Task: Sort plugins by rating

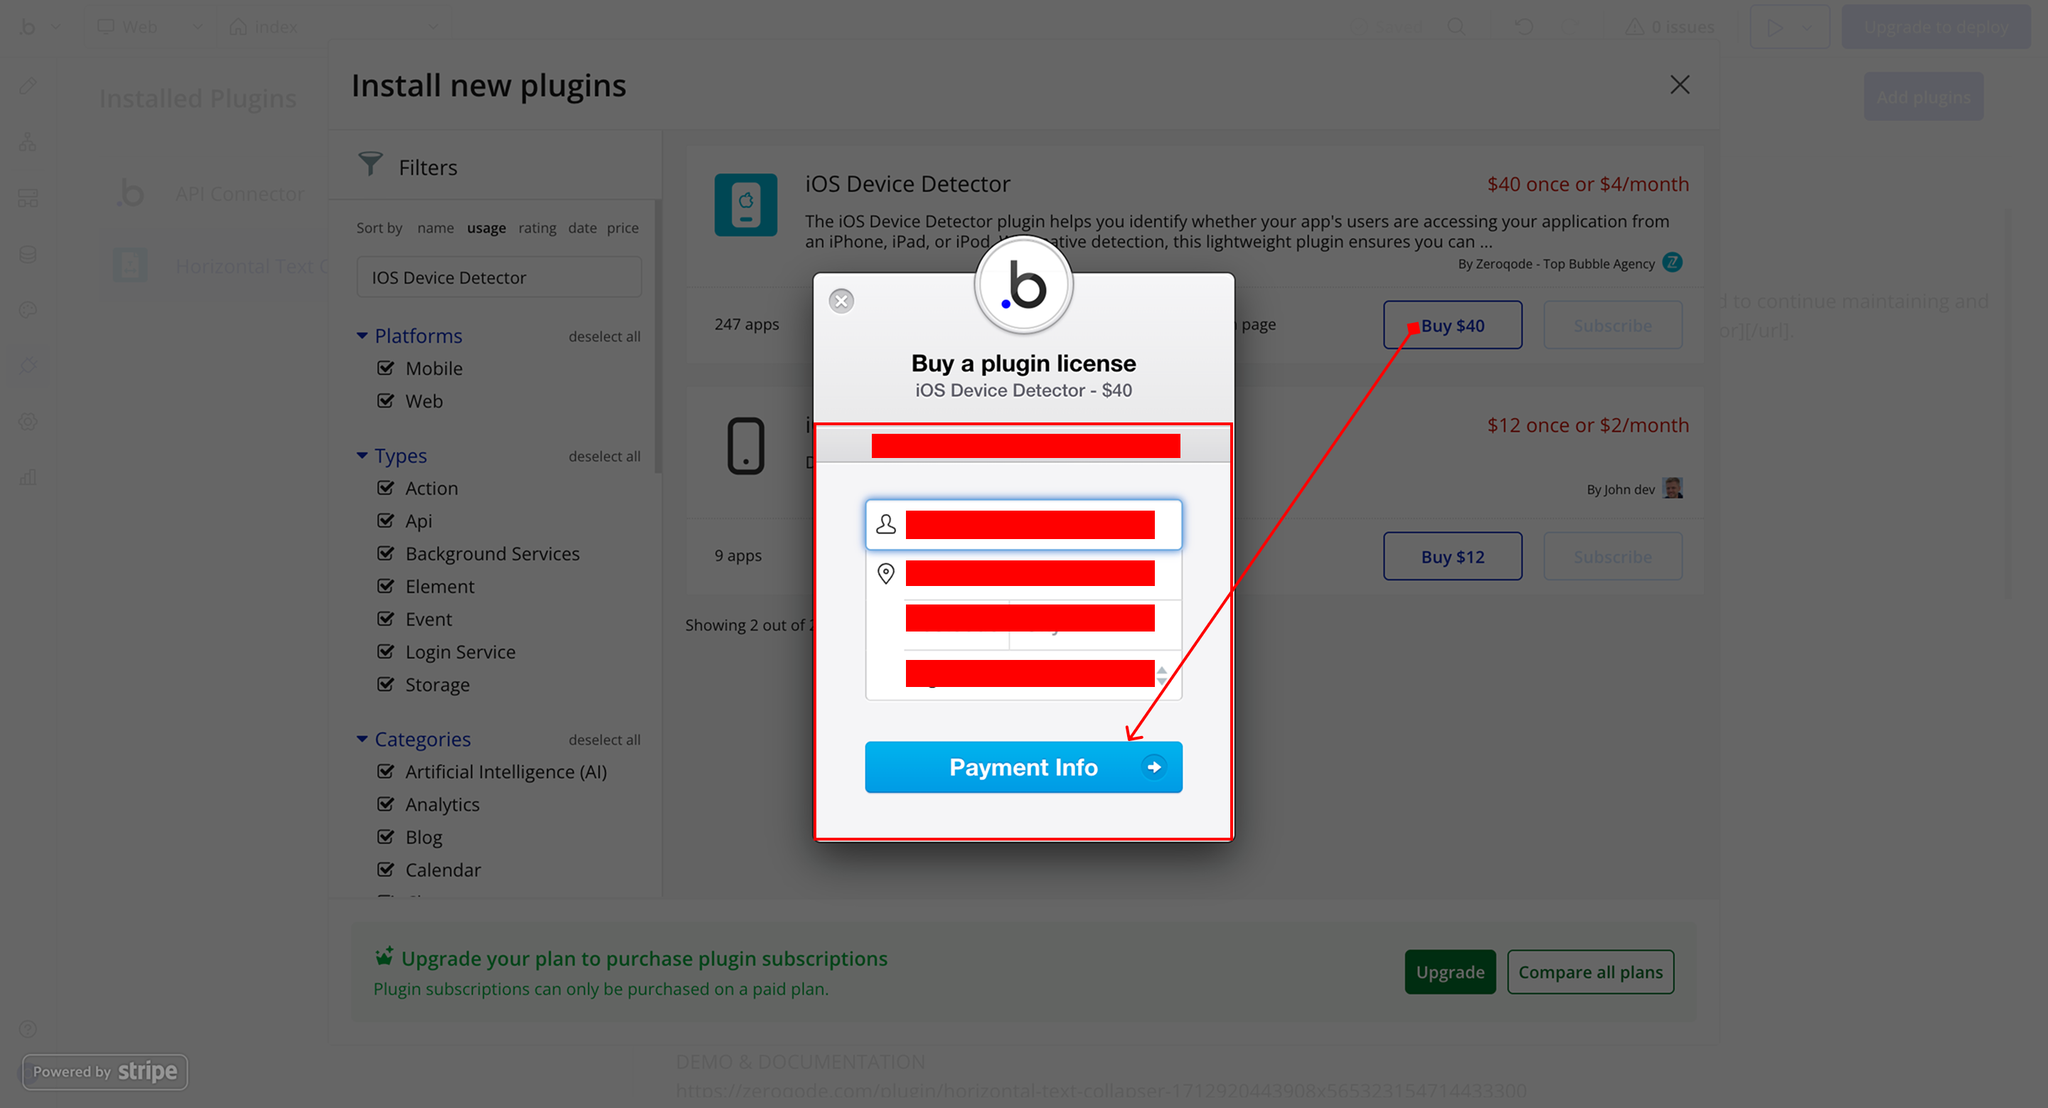Action: pyautogui.click(x=537, y=228)
